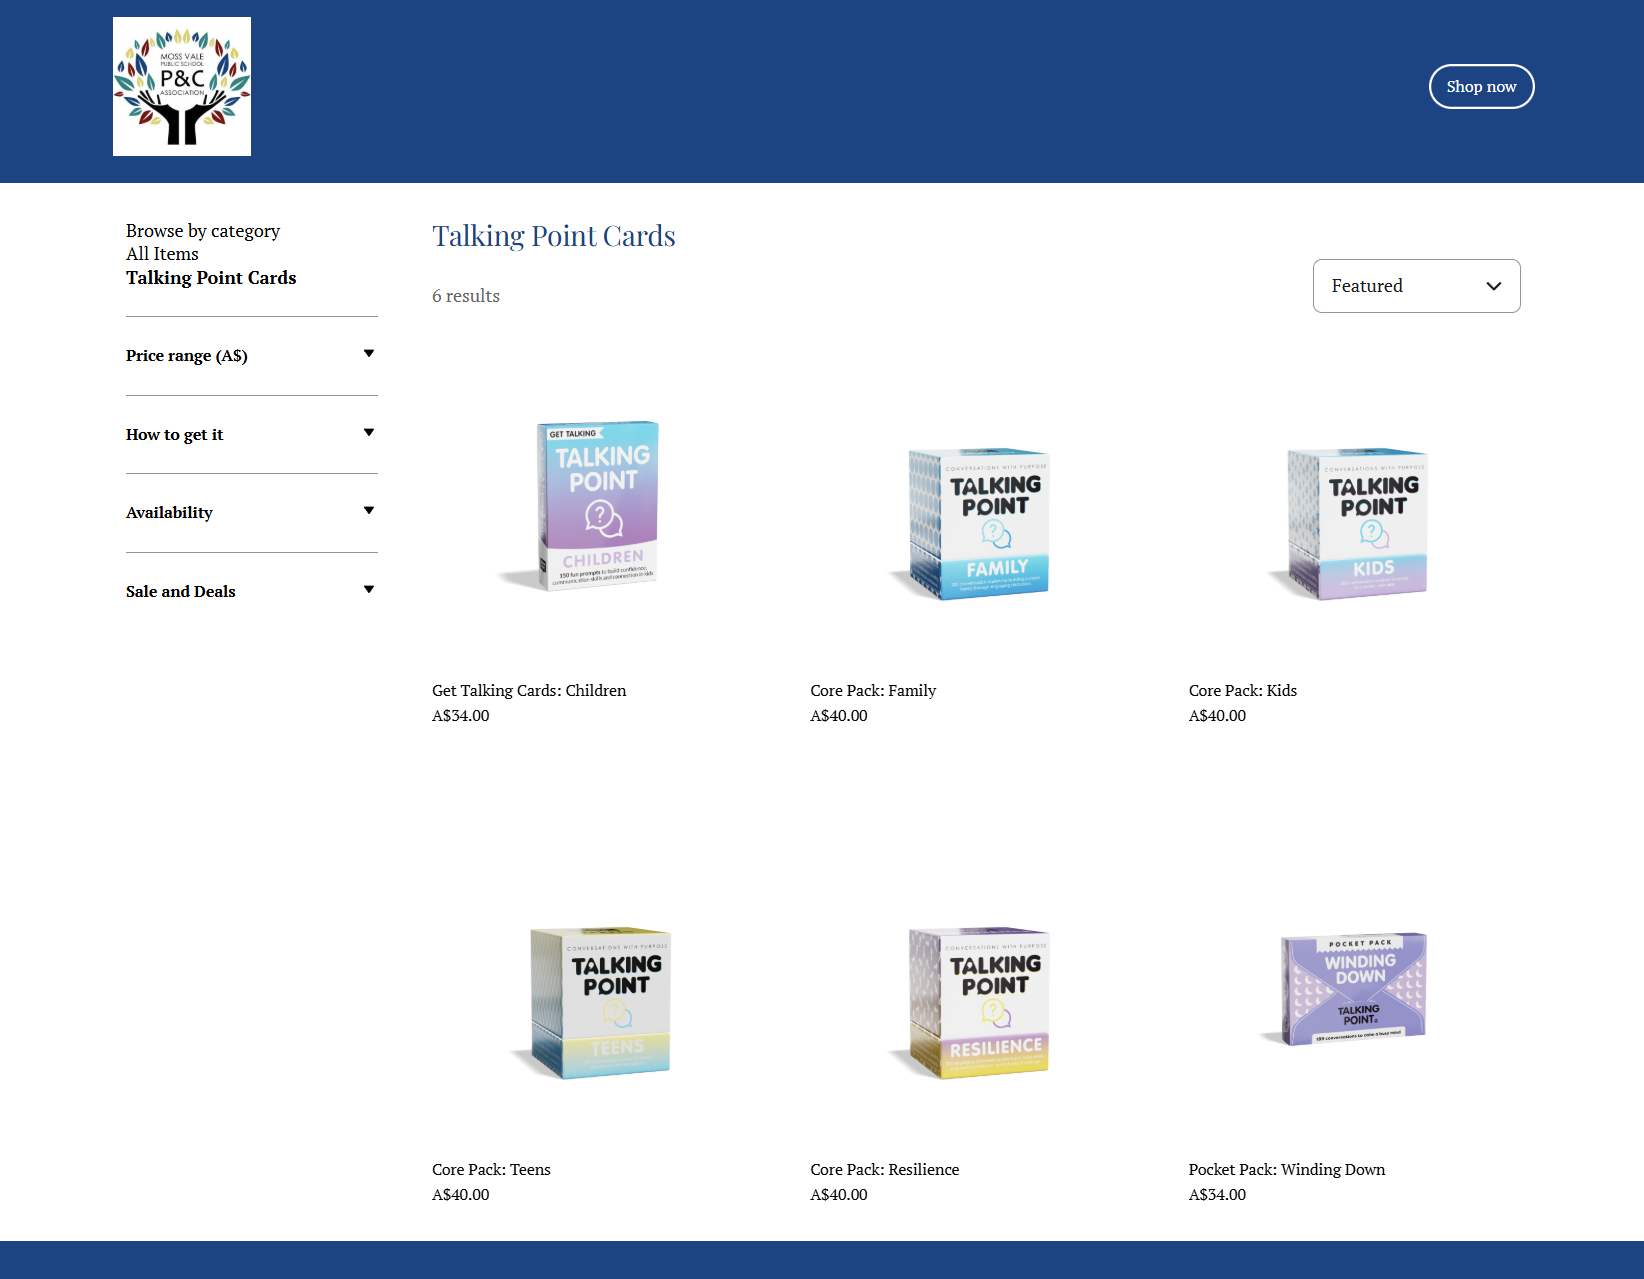Open the Core Pack: Resilience product
Image resolution: width=1644 pixels, height=1279 pixels.
click(x=883, y=1169)
